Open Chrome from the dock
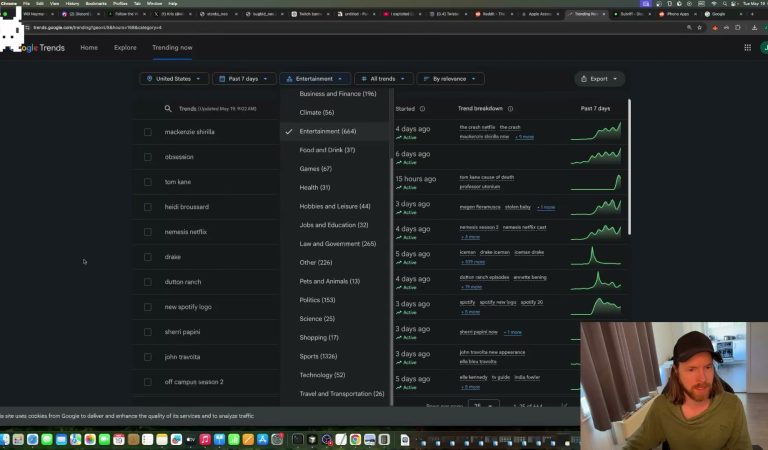Screen dimensions: 768x450 355,439
